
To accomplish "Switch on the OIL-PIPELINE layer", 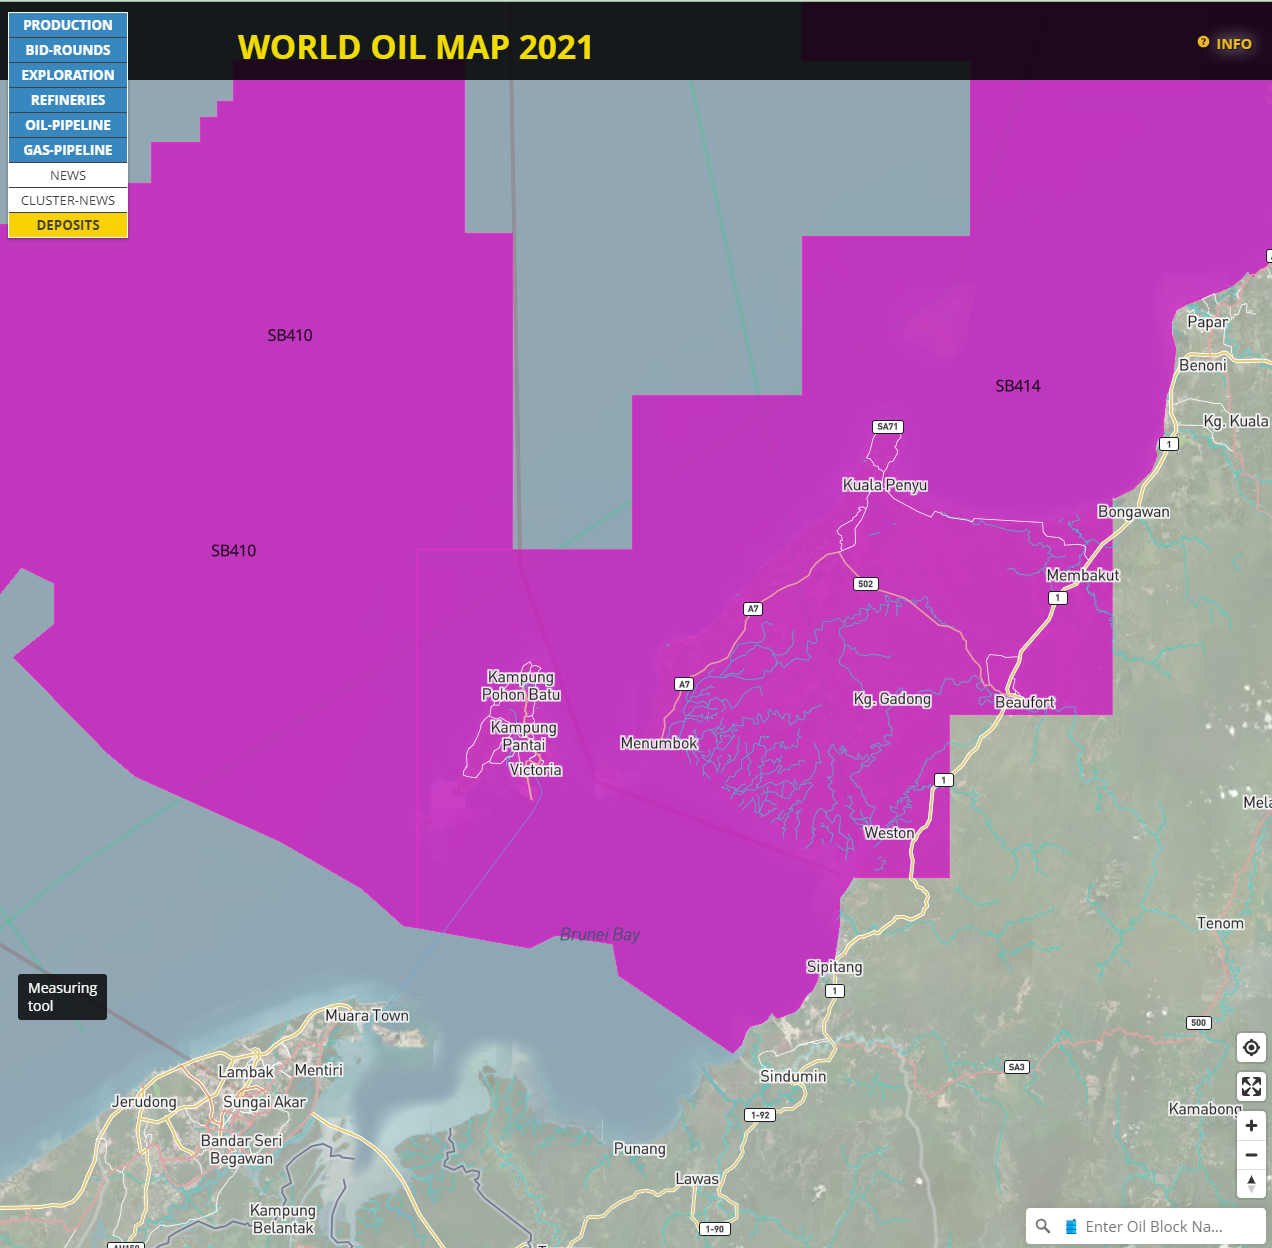I will [68, 125].
